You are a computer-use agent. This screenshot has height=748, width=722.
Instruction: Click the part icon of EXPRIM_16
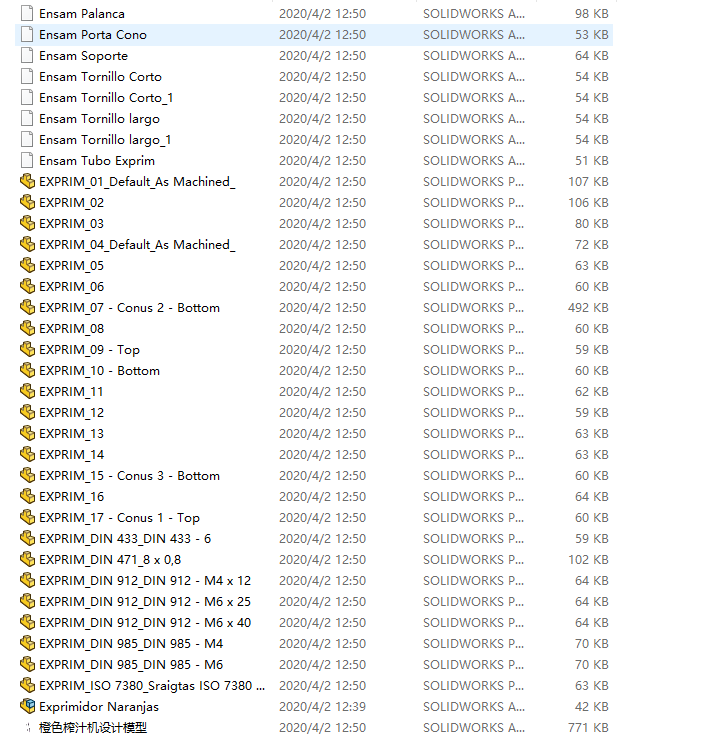click(27, 496)
